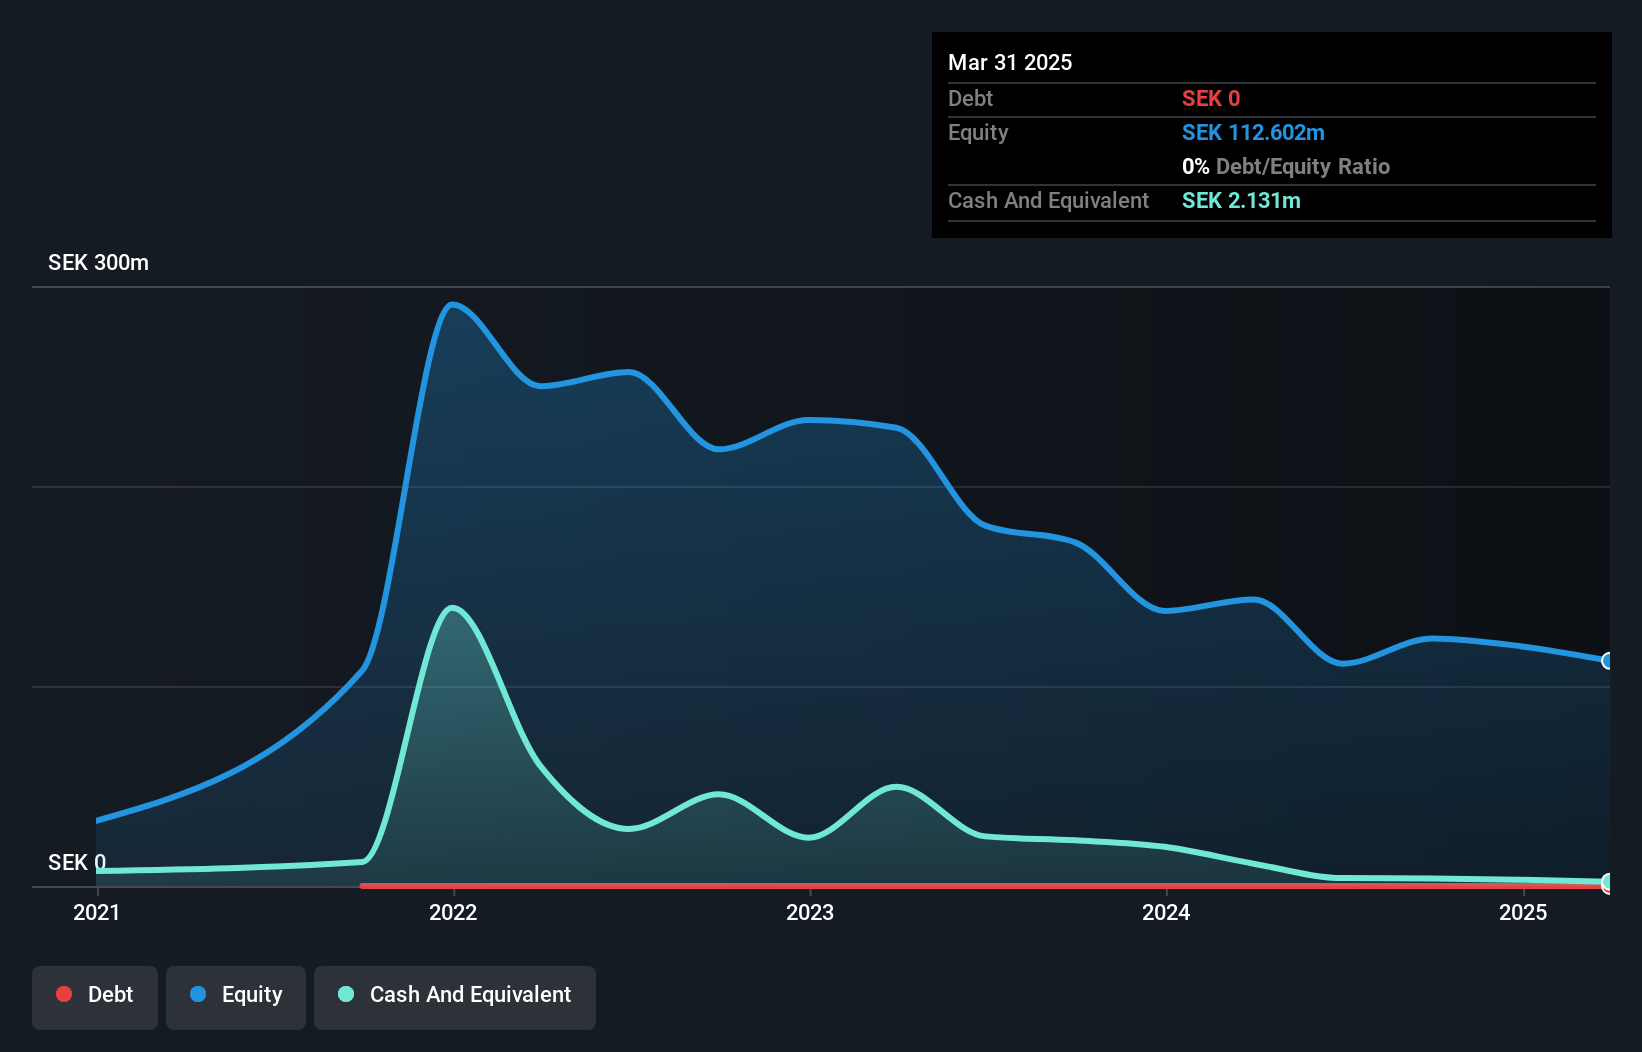Click the SEK 0 y-axis label
The height and width of the screenshot is (1052, 1642).
(77, 862)
